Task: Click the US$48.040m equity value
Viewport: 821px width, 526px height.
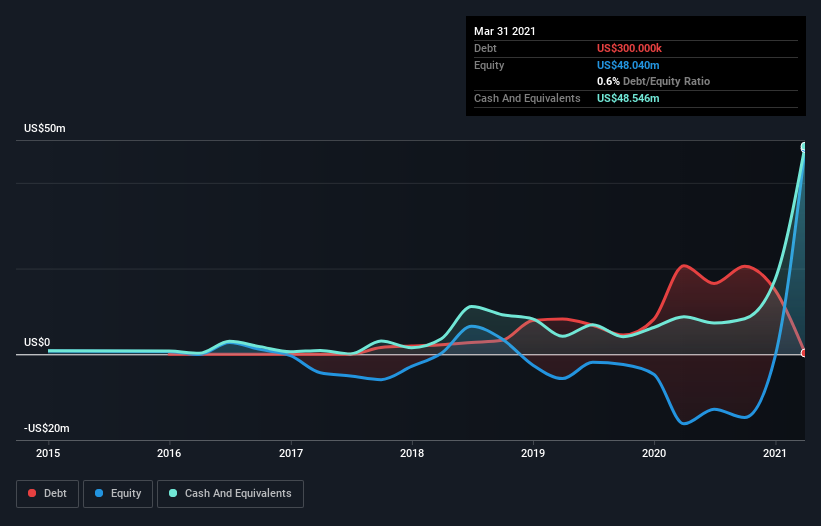Action: [x=628, y=65]
